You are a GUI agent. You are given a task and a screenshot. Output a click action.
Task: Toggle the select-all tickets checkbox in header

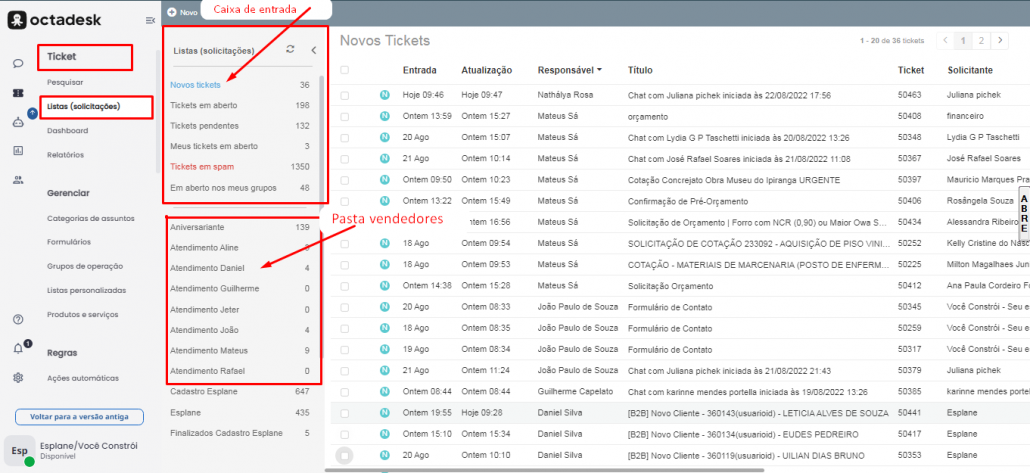(x=345, y=70)
